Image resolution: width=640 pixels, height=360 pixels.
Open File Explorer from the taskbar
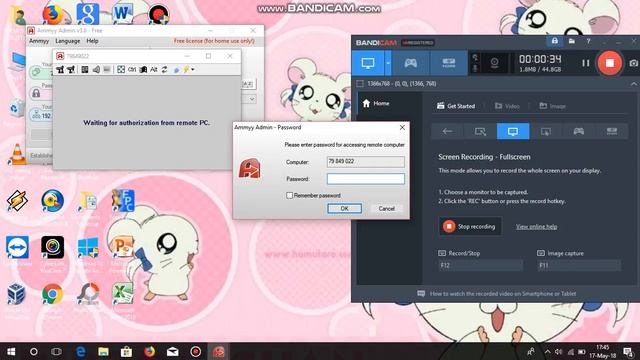point(103,351)
